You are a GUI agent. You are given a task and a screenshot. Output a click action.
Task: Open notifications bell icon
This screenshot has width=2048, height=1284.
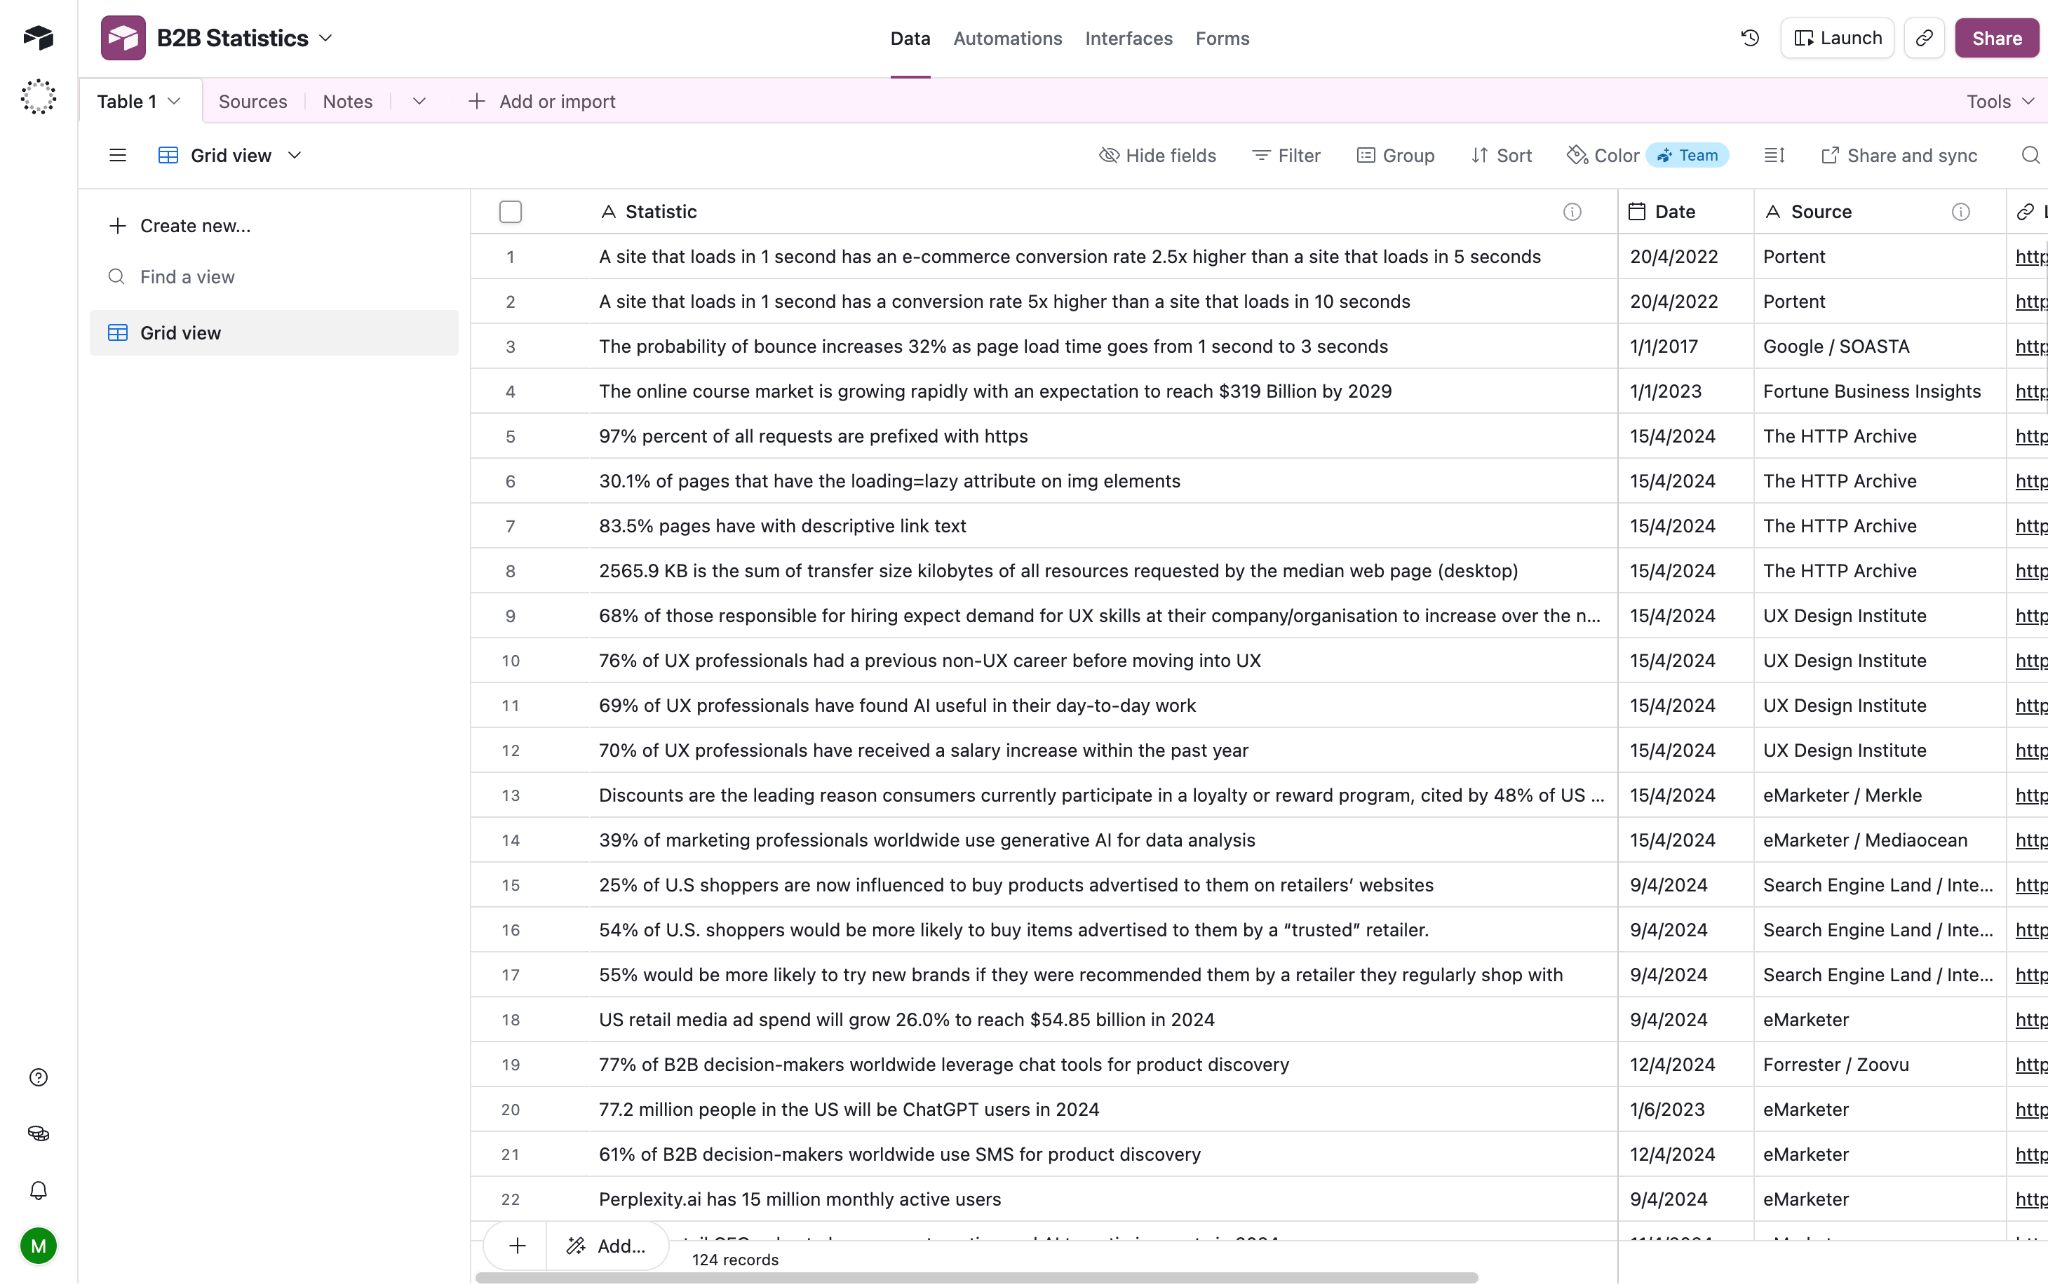[38, 1190]
